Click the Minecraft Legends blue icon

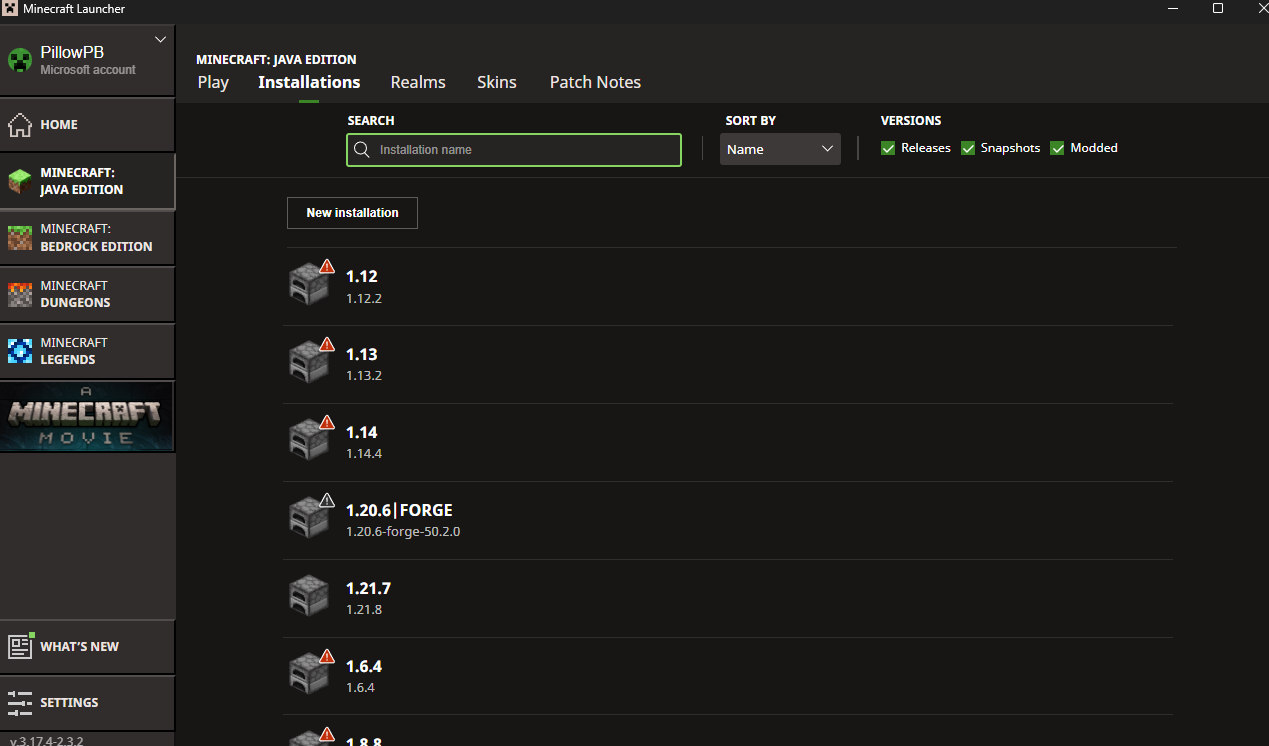[x=20, y=351]
